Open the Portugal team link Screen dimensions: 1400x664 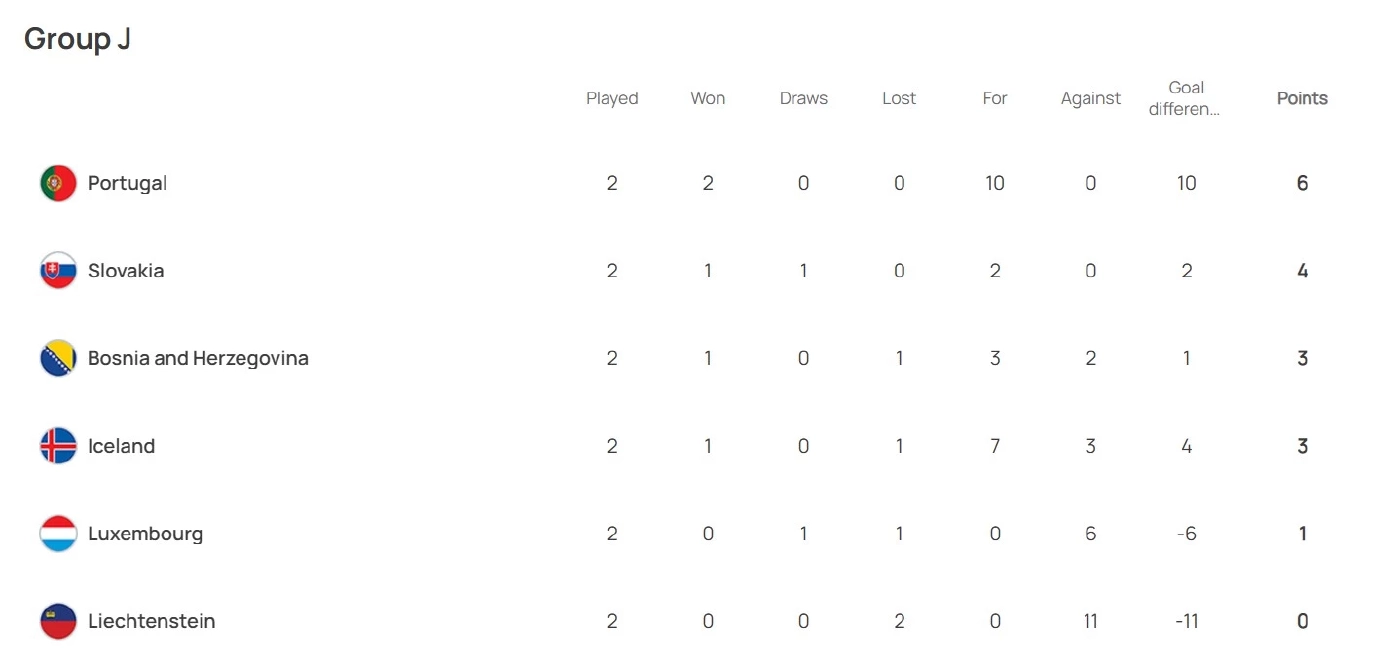pos(127,183)
